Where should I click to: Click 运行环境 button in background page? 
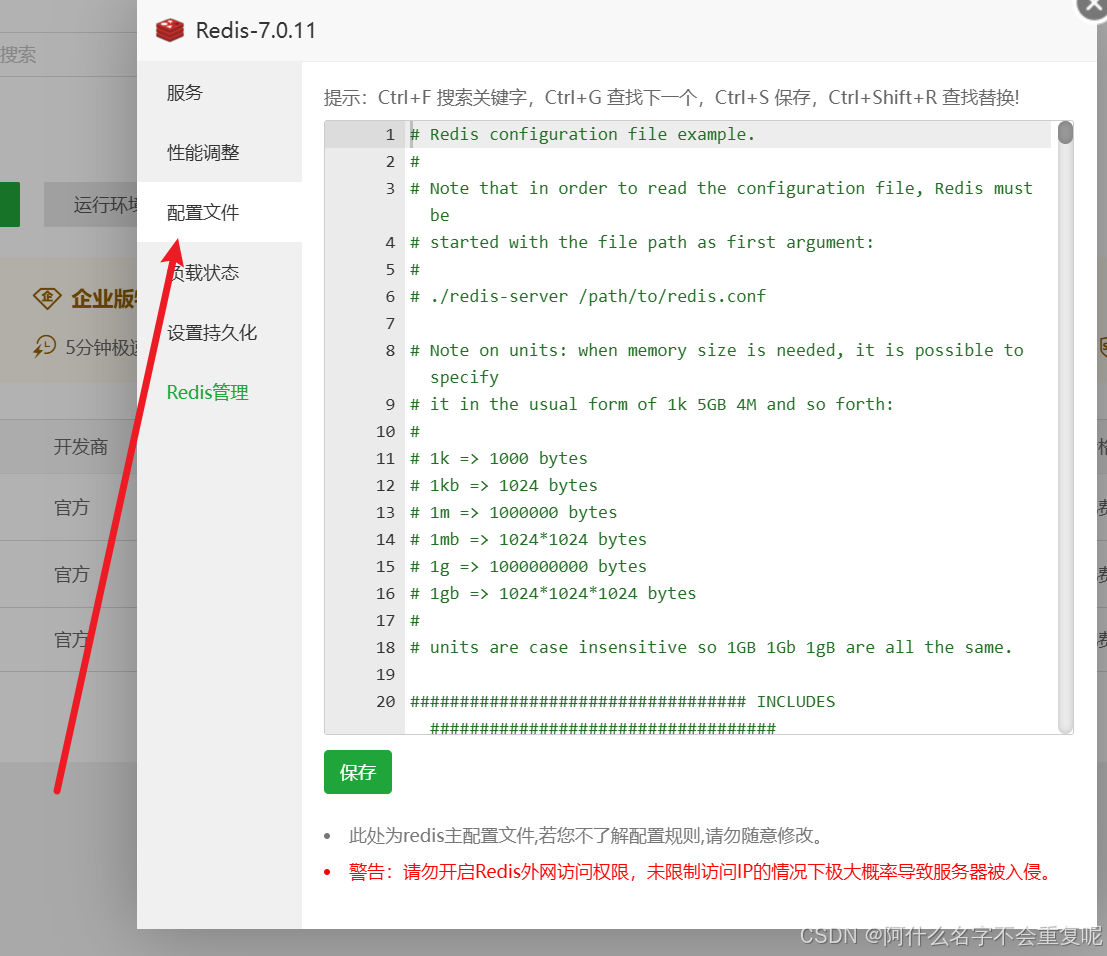pyautogui.click(x=90, y=205)
